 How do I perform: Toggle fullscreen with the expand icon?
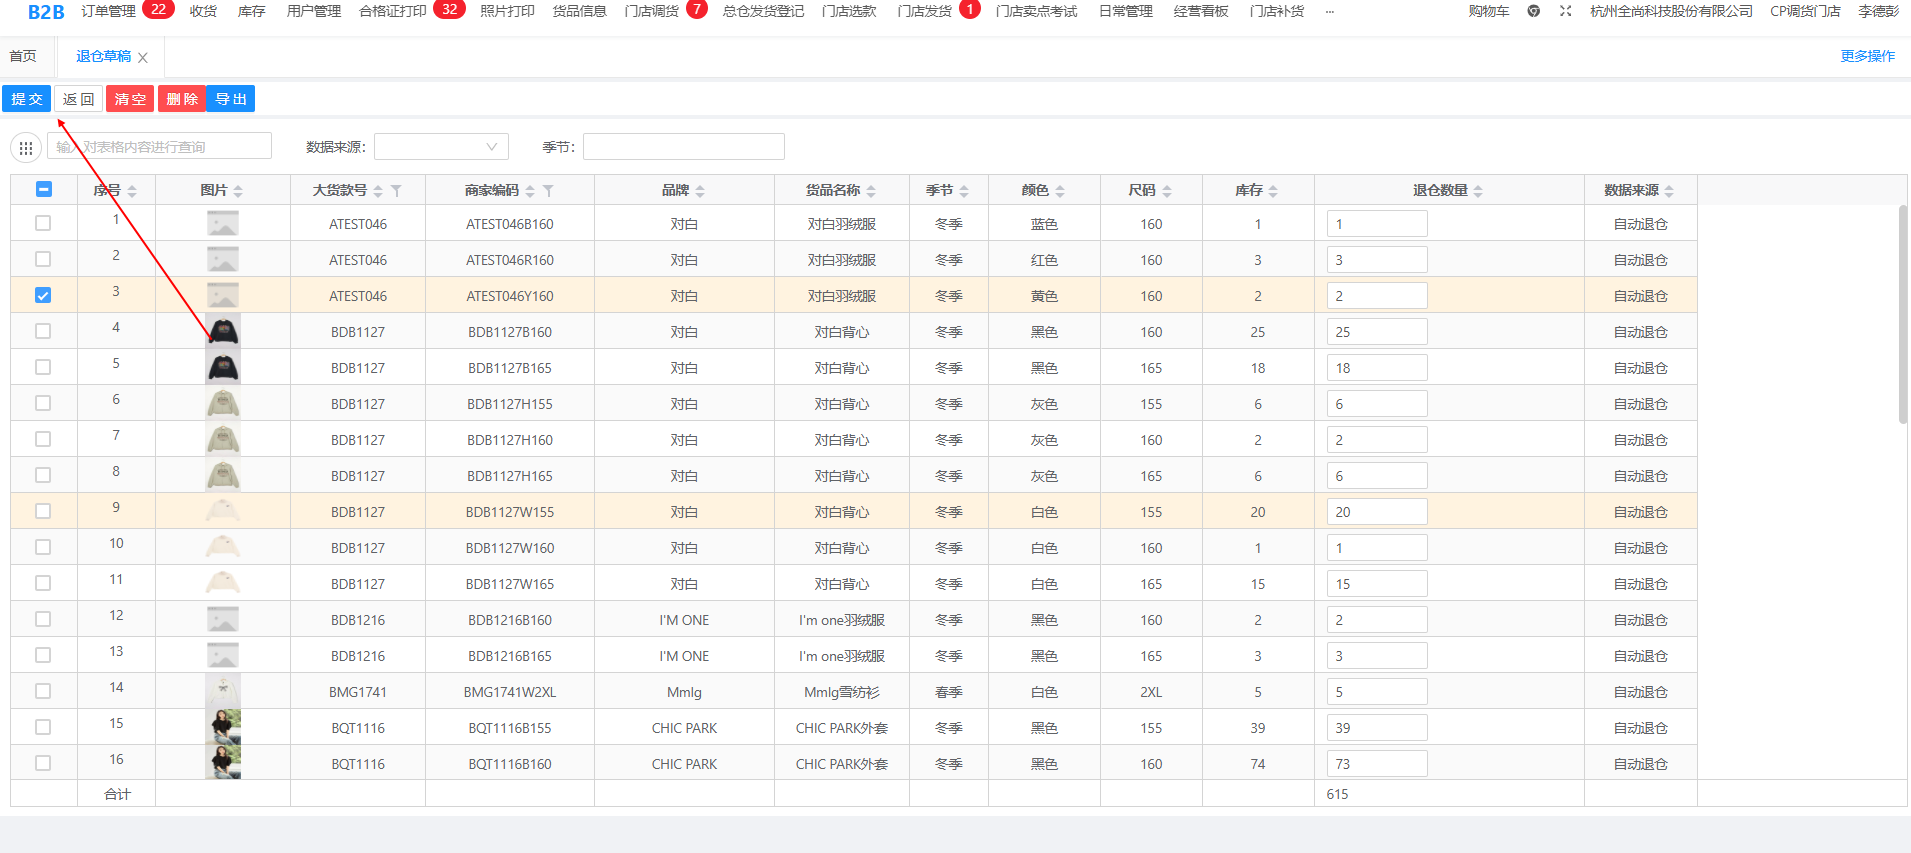point(1565,11)
